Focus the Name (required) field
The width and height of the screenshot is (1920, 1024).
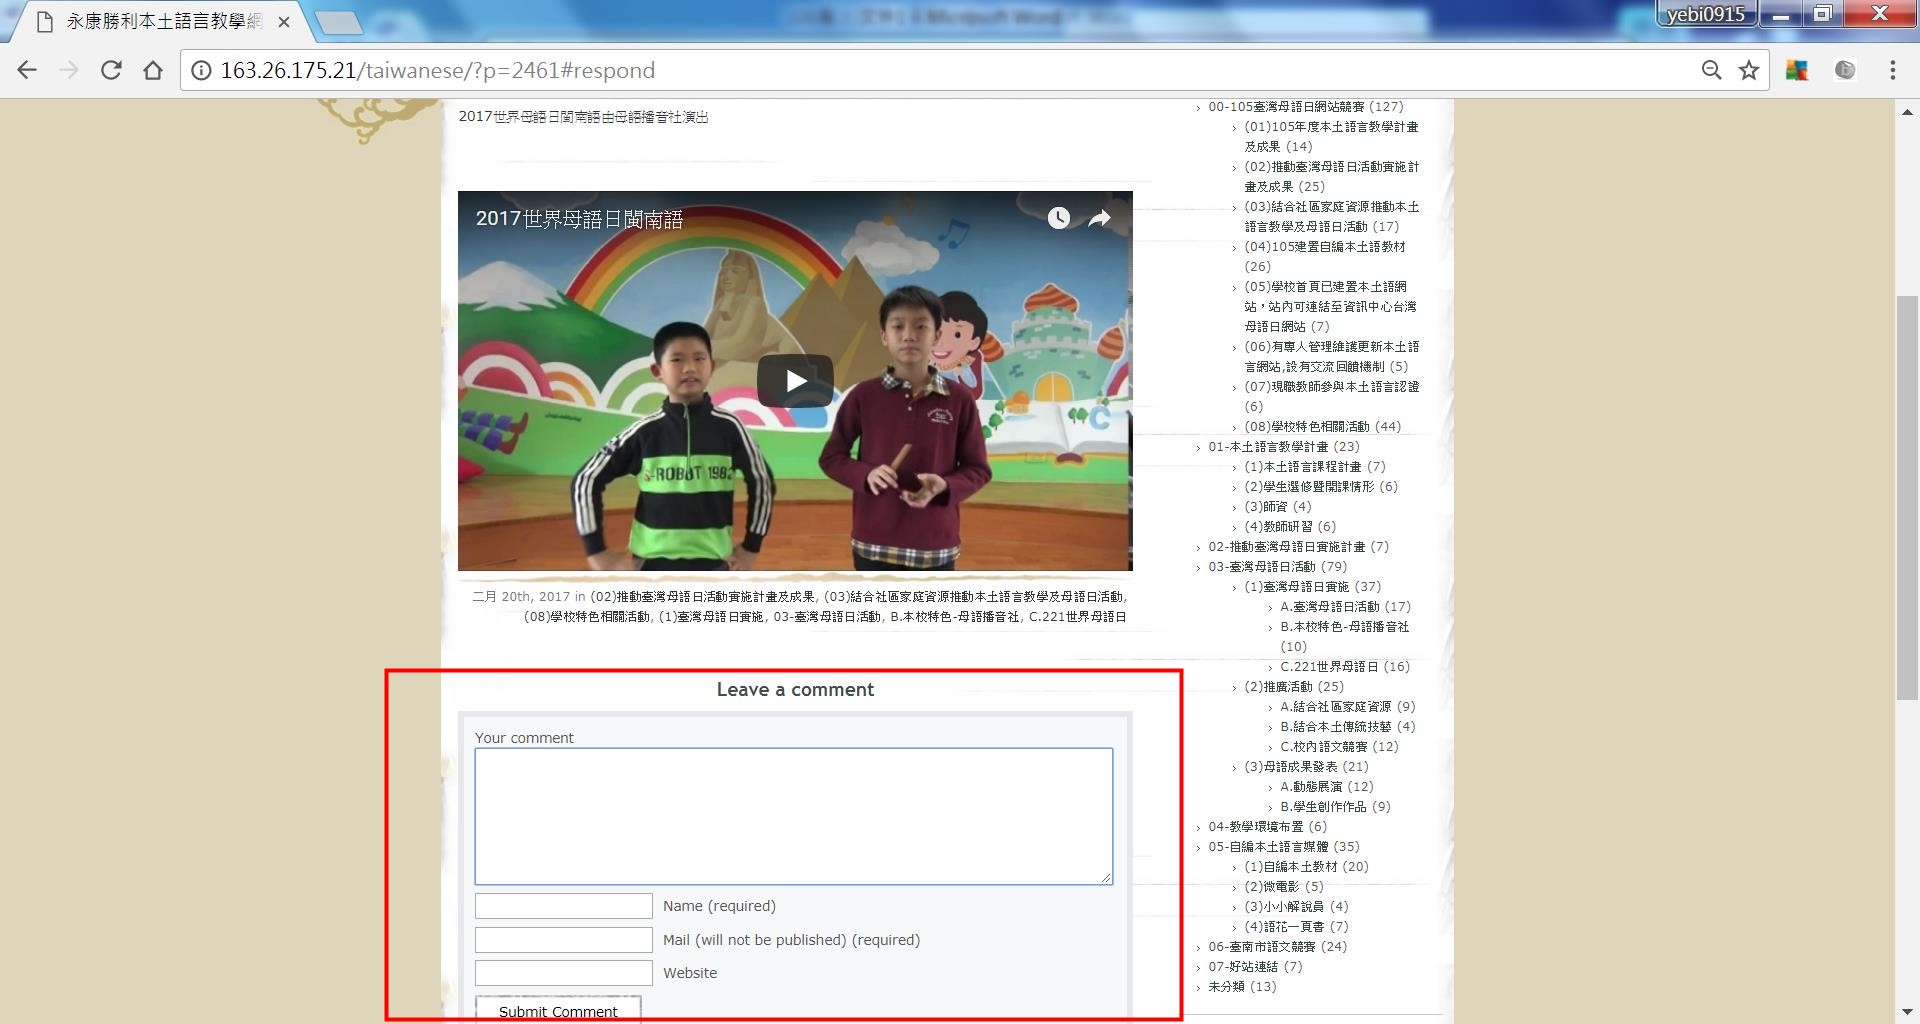[x=563, y=906]
